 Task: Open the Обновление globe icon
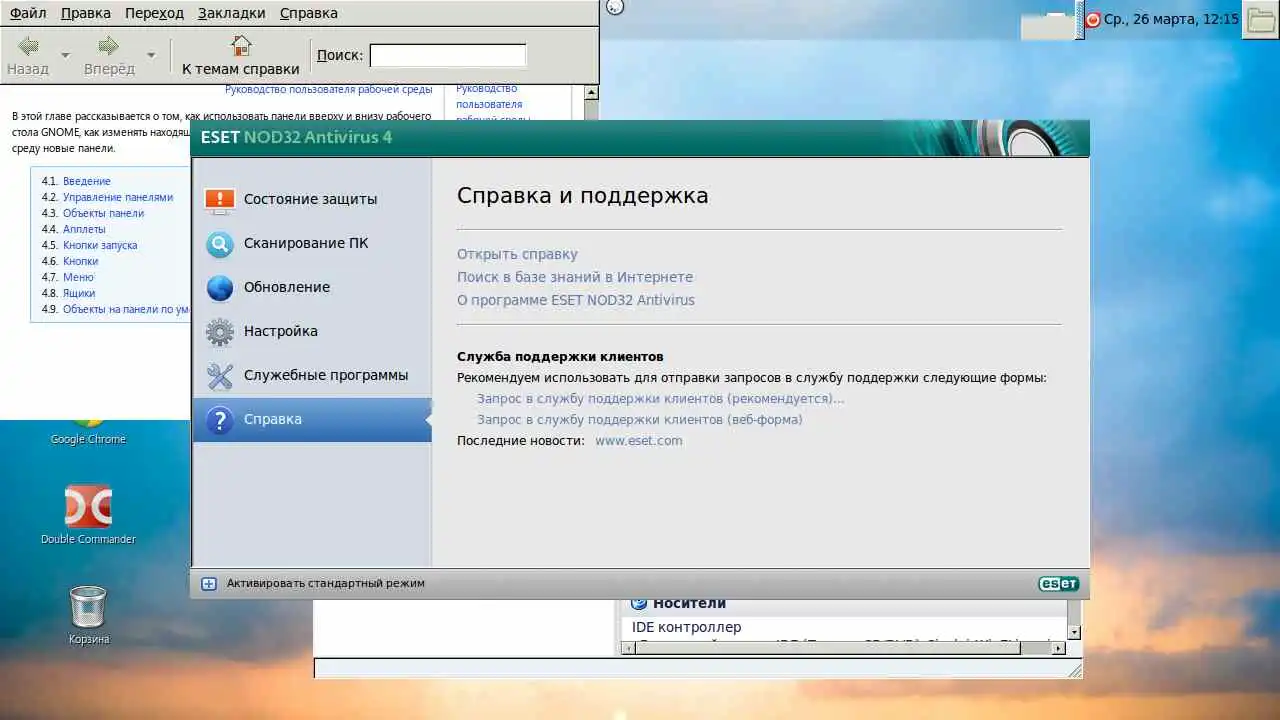click(220, 287)
